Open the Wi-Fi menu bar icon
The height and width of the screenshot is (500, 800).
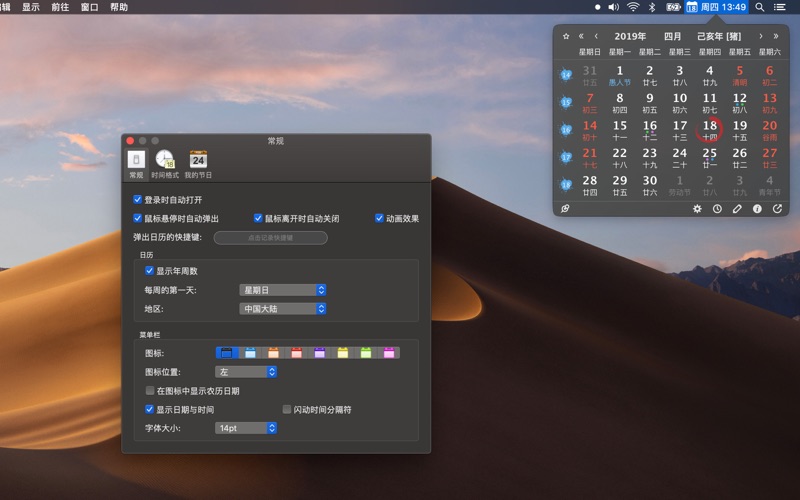633,7
